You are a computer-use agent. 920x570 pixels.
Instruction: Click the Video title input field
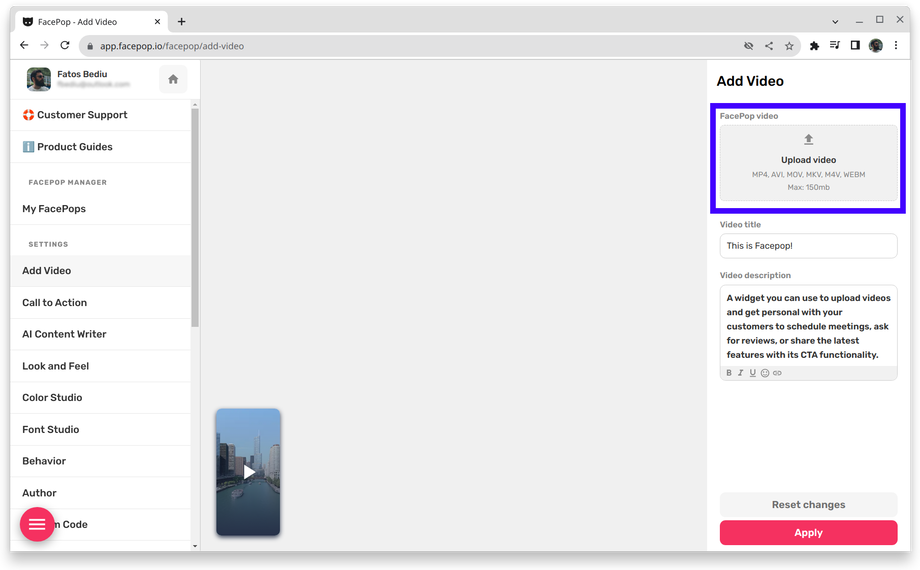tap(809, 246)
